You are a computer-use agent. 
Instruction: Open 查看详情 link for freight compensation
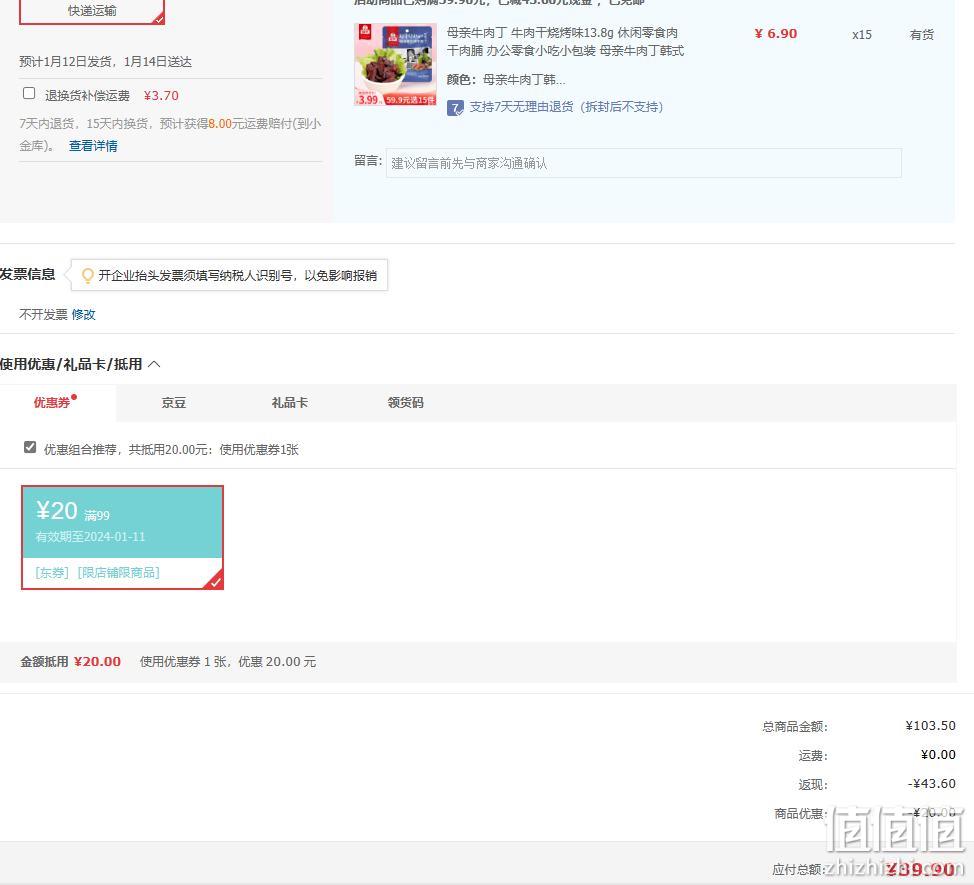(93, 146)
